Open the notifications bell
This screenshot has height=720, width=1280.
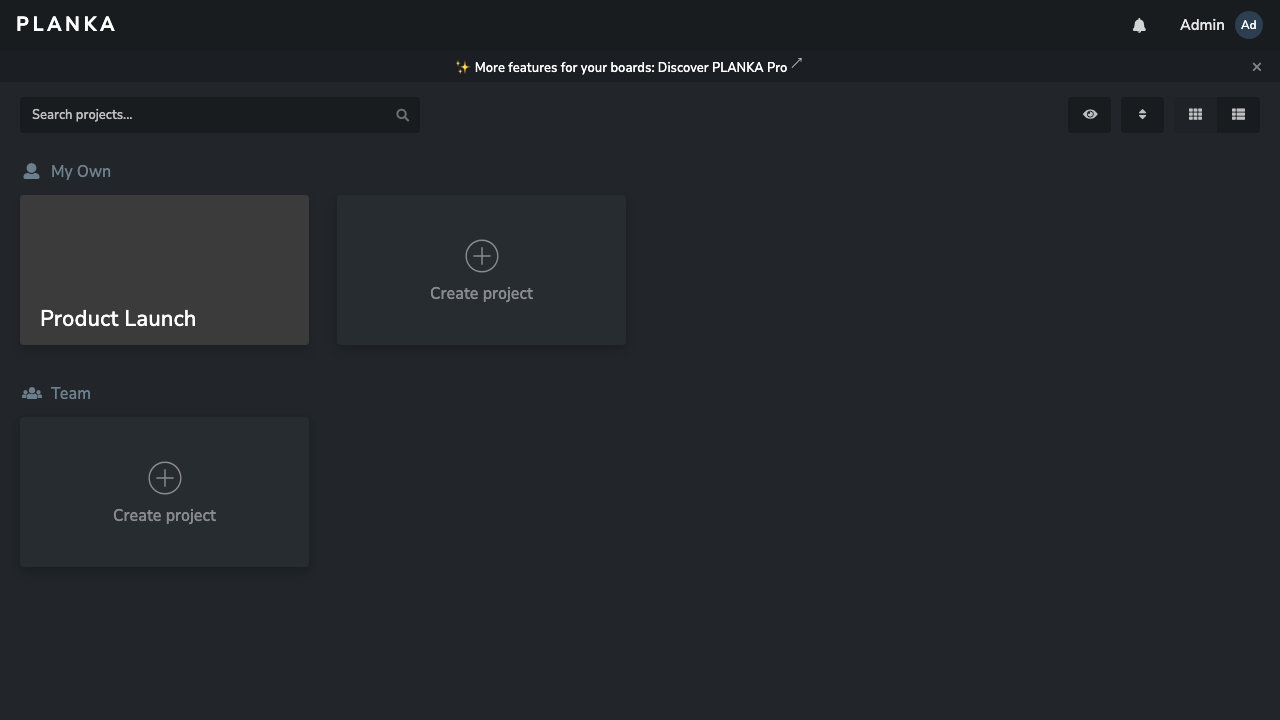click(1139, 25)
